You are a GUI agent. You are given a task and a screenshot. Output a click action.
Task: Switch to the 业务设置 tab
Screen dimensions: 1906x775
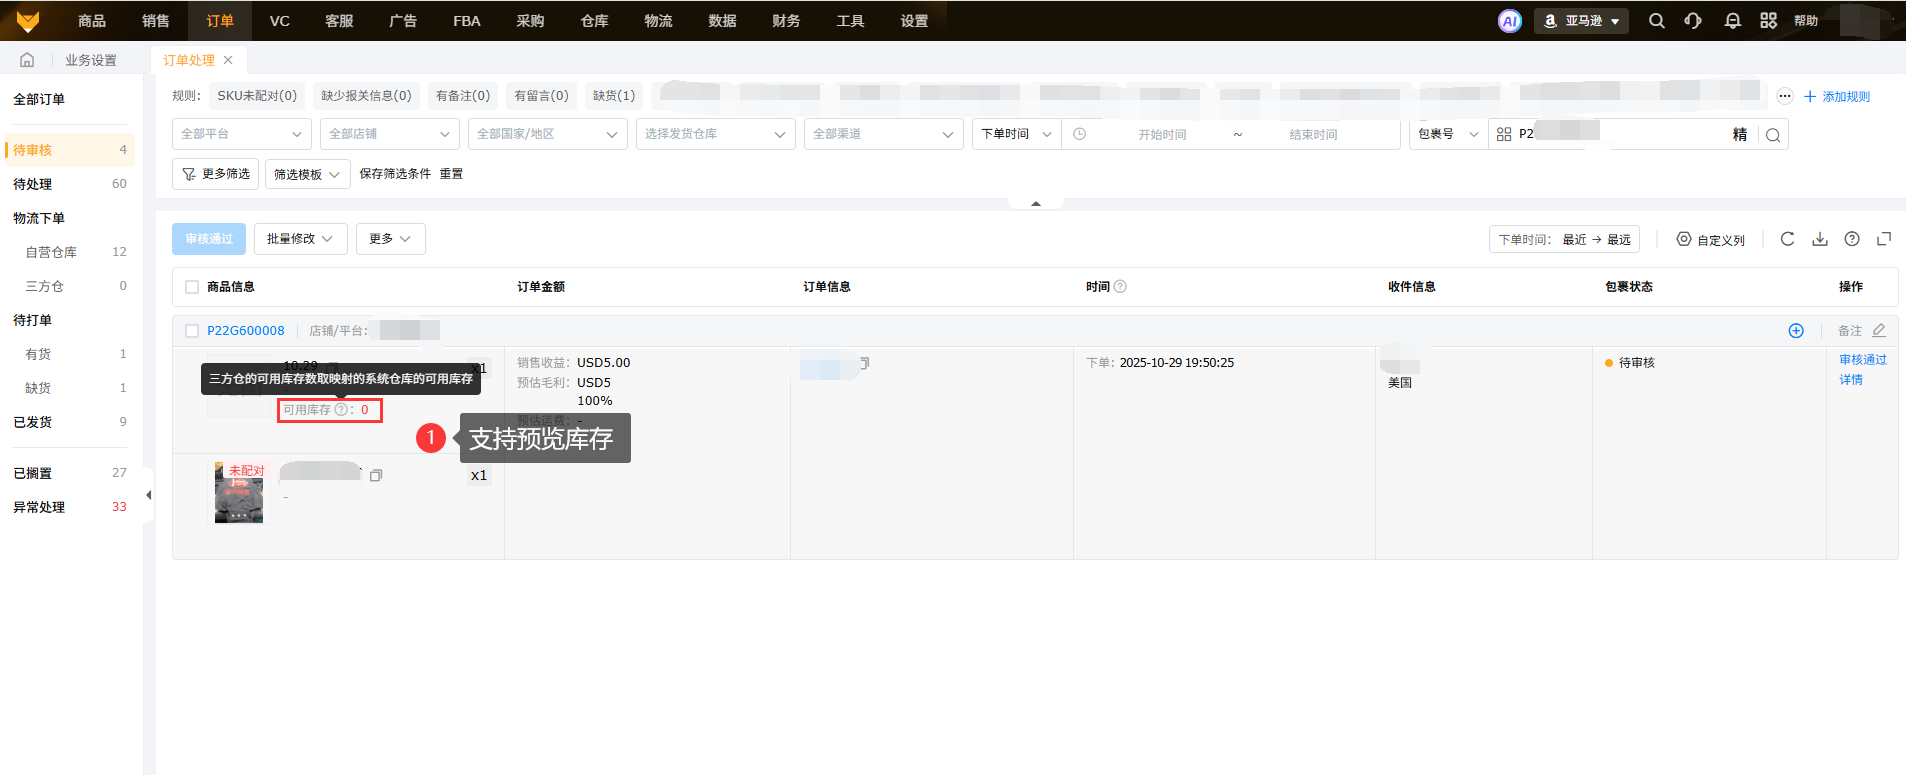tap(91, 60)
